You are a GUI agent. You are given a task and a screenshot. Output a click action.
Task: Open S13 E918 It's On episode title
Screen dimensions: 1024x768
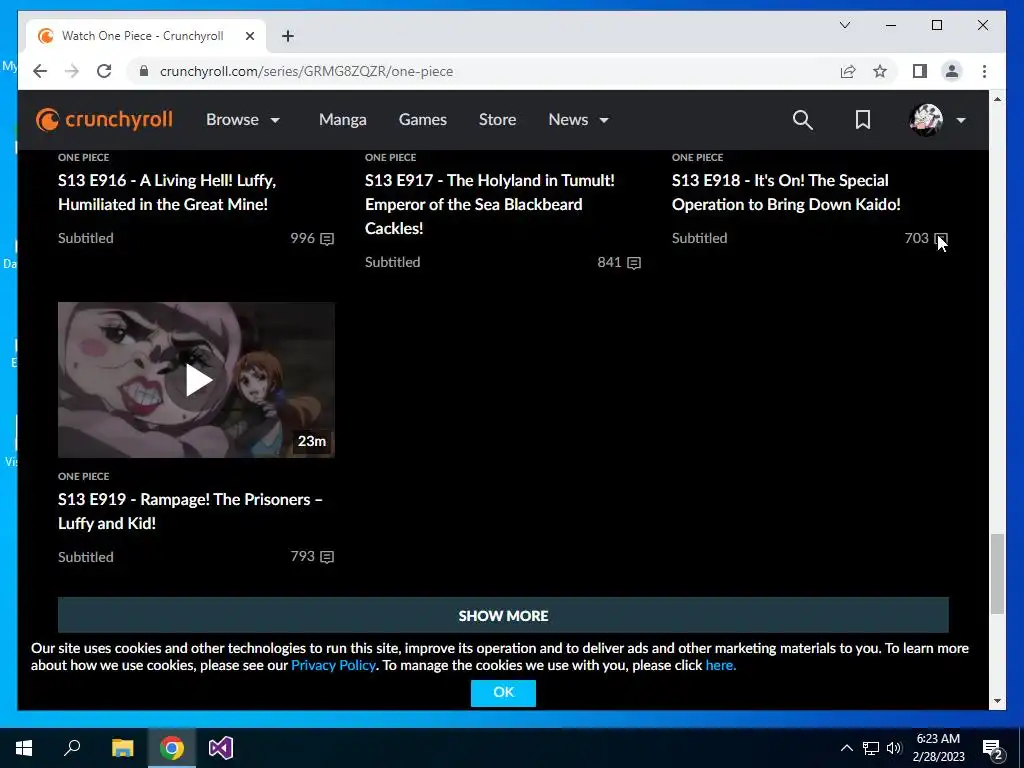[786, 192]
